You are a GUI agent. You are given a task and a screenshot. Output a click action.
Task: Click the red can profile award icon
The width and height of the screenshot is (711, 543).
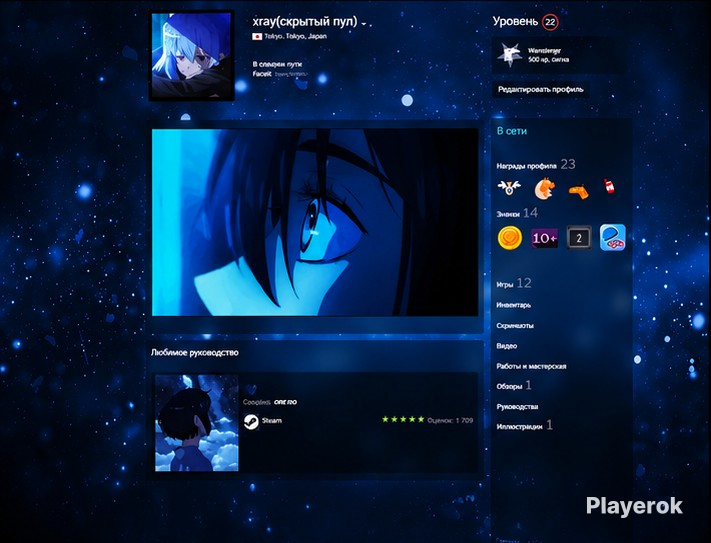[x=609, y=186]
